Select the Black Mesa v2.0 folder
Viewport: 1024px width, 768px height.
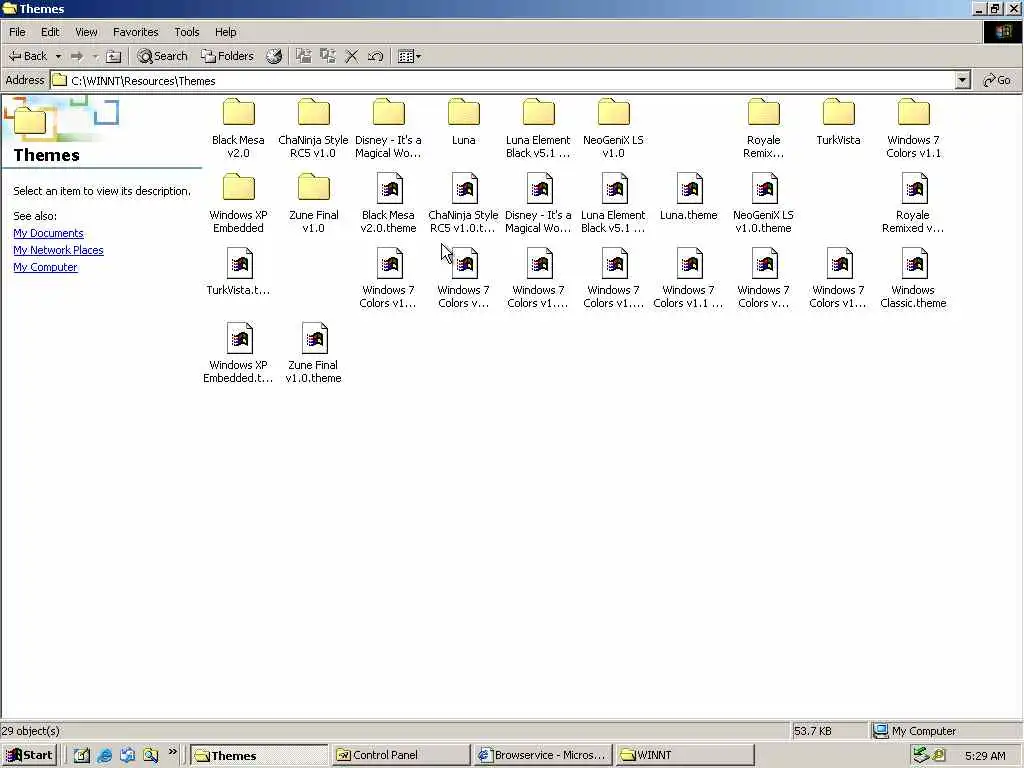(238, 128)
